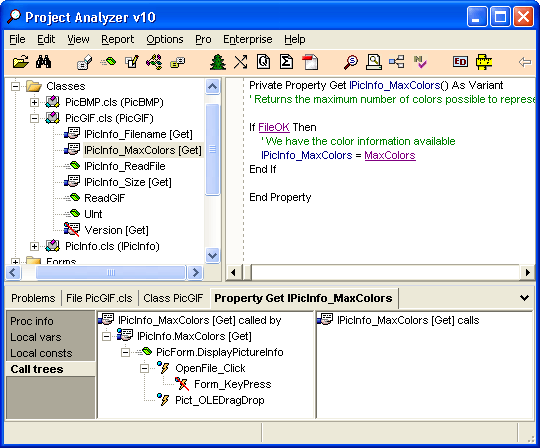Select IPicInfo_ReadFile in the tree
540x448 pixels.
pyautogui.click(x=125, y=166)
